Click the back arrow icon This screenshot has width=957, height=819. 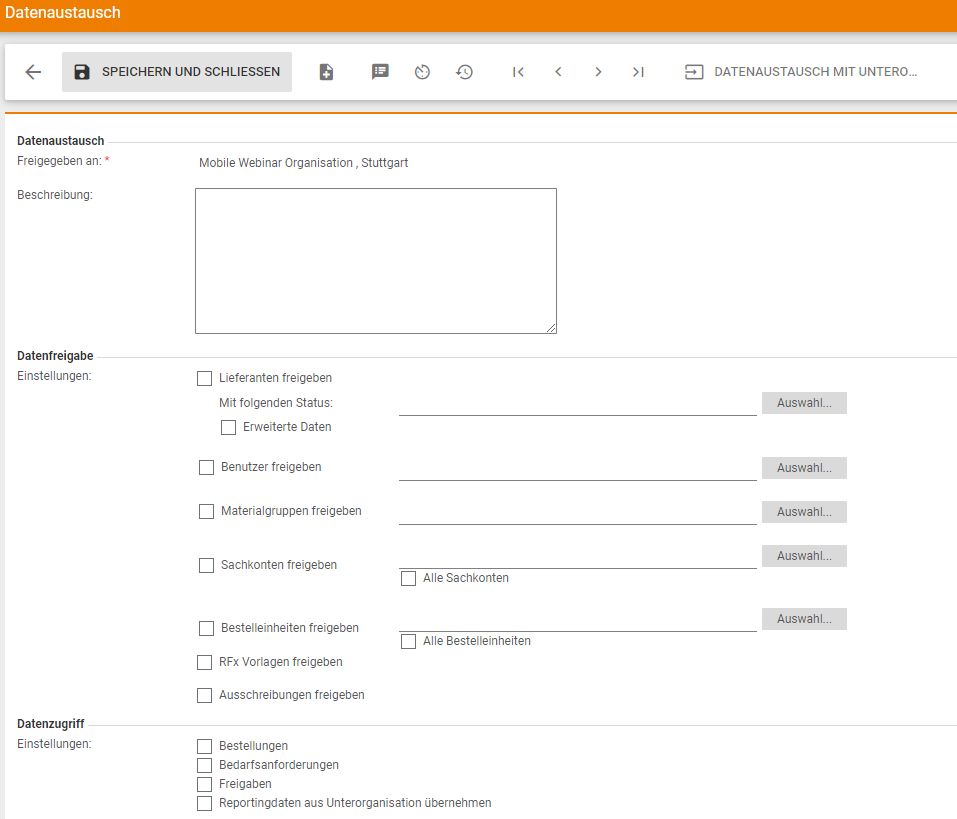click(33, 72)
